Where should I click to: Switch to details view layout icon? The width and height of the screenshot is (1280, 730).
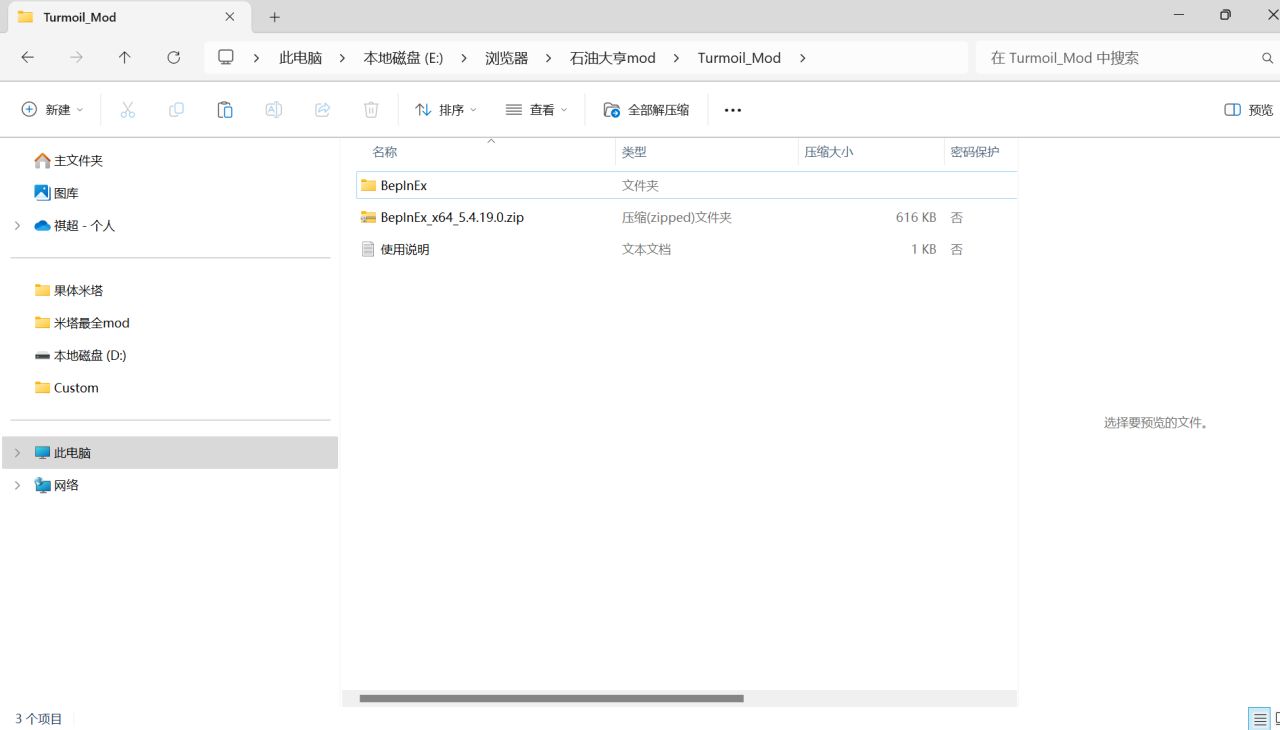tap(1260, 718)
